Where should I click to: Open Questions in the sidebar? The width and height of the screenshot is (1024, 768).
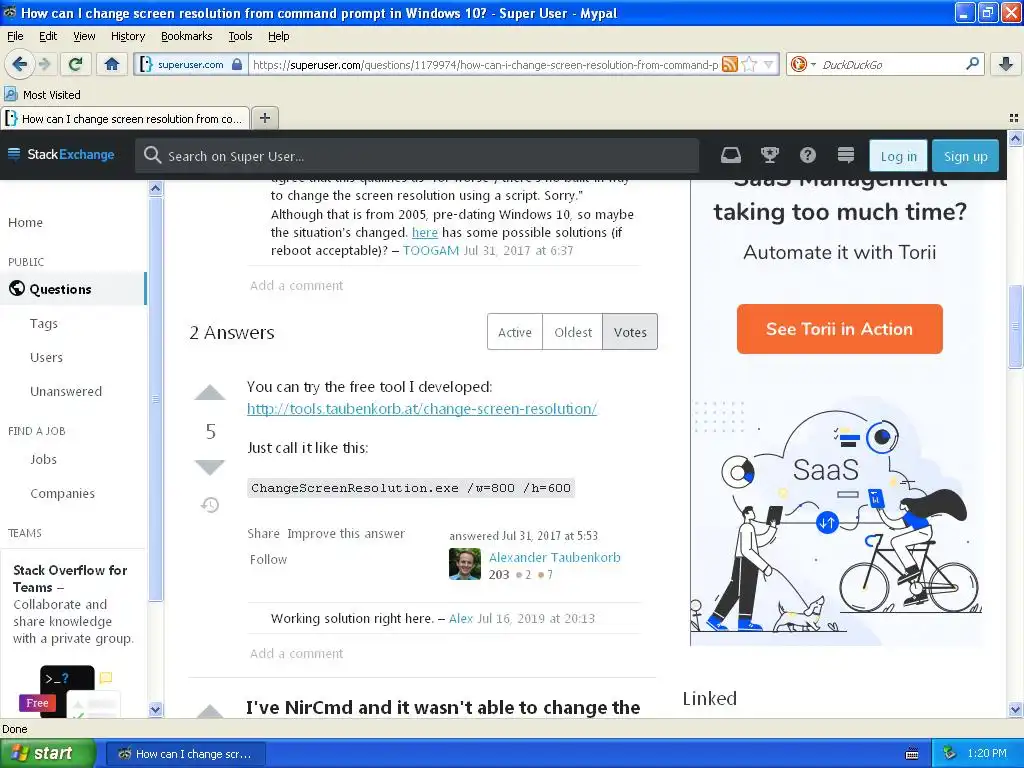pyautogui.click(x=73, y=289)
